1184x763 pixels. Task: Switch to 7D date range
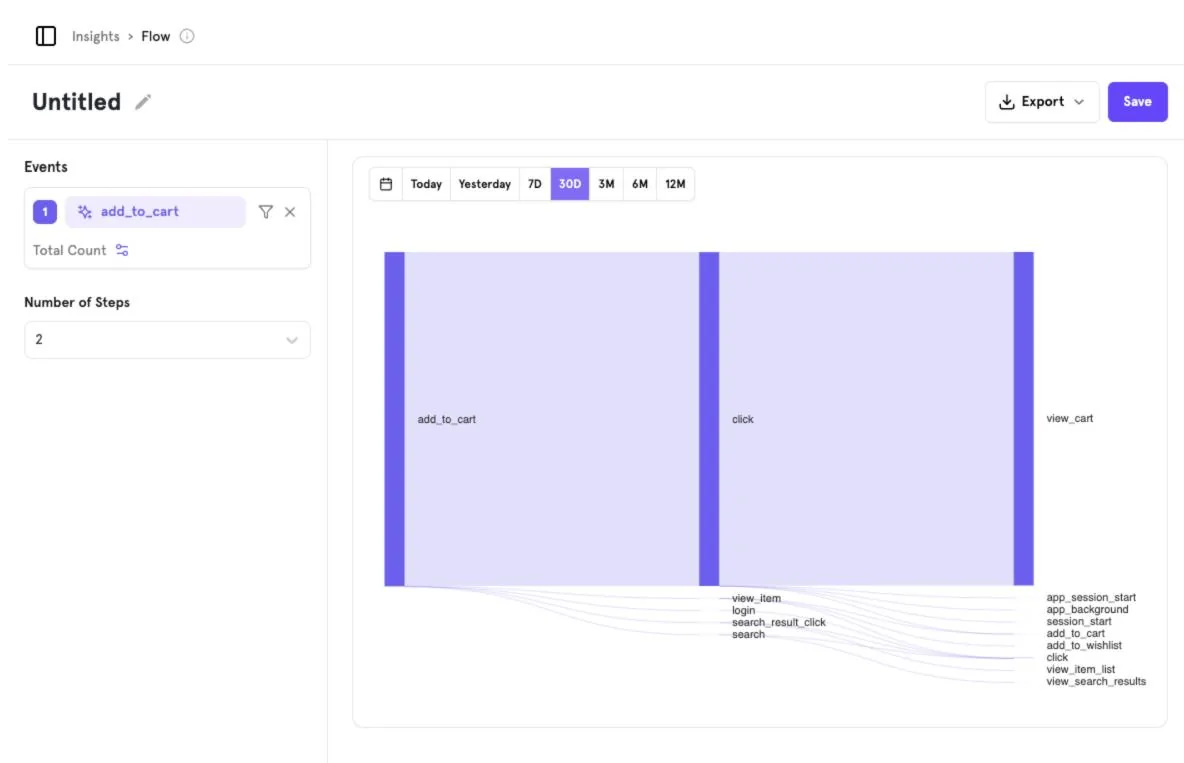coord(535,184)
